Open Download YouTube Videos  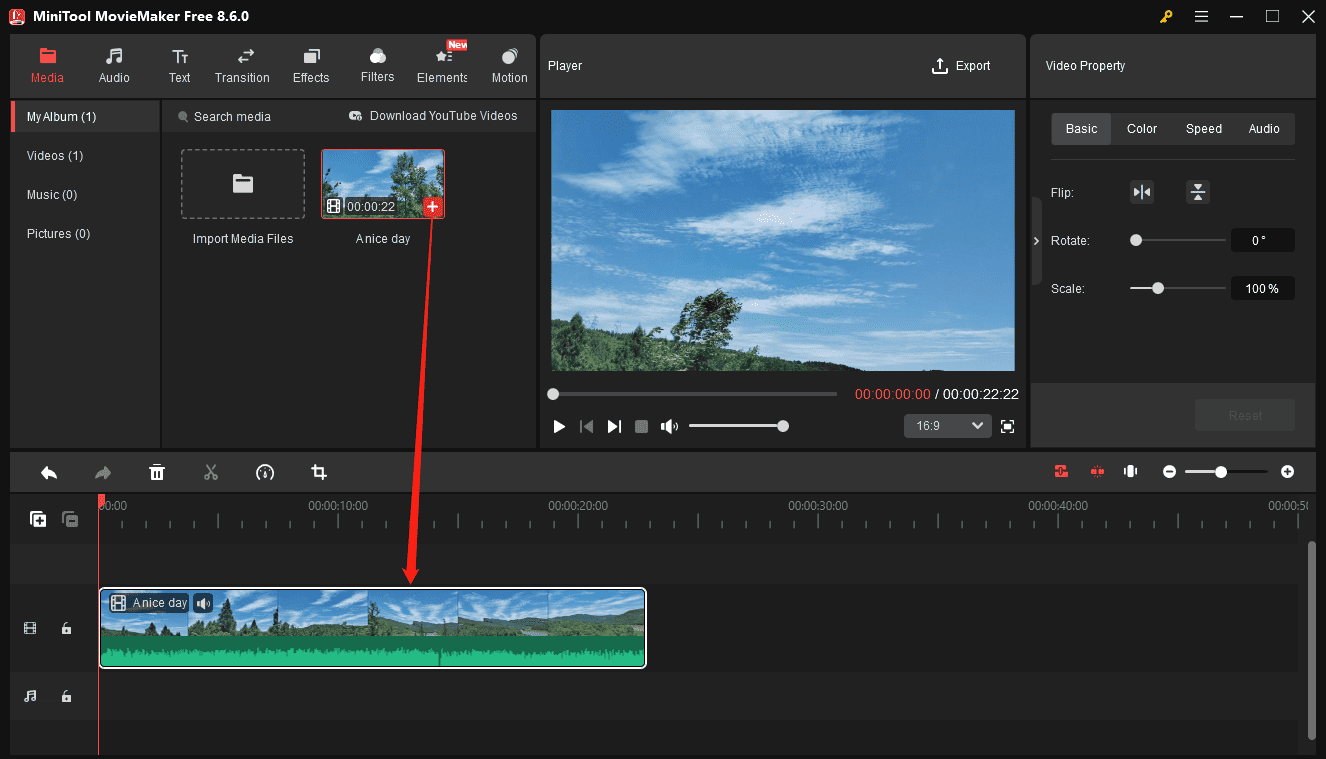(x=432, y=116)
